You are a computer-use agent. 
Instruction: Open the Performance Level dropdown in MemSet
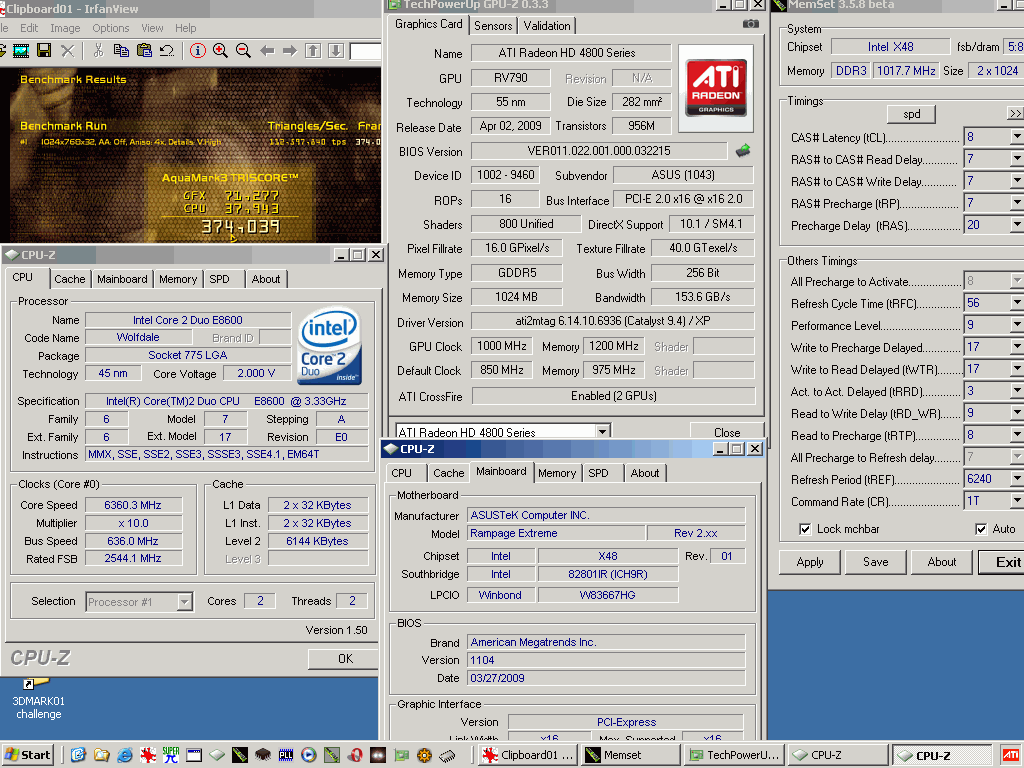(1016, 325)
